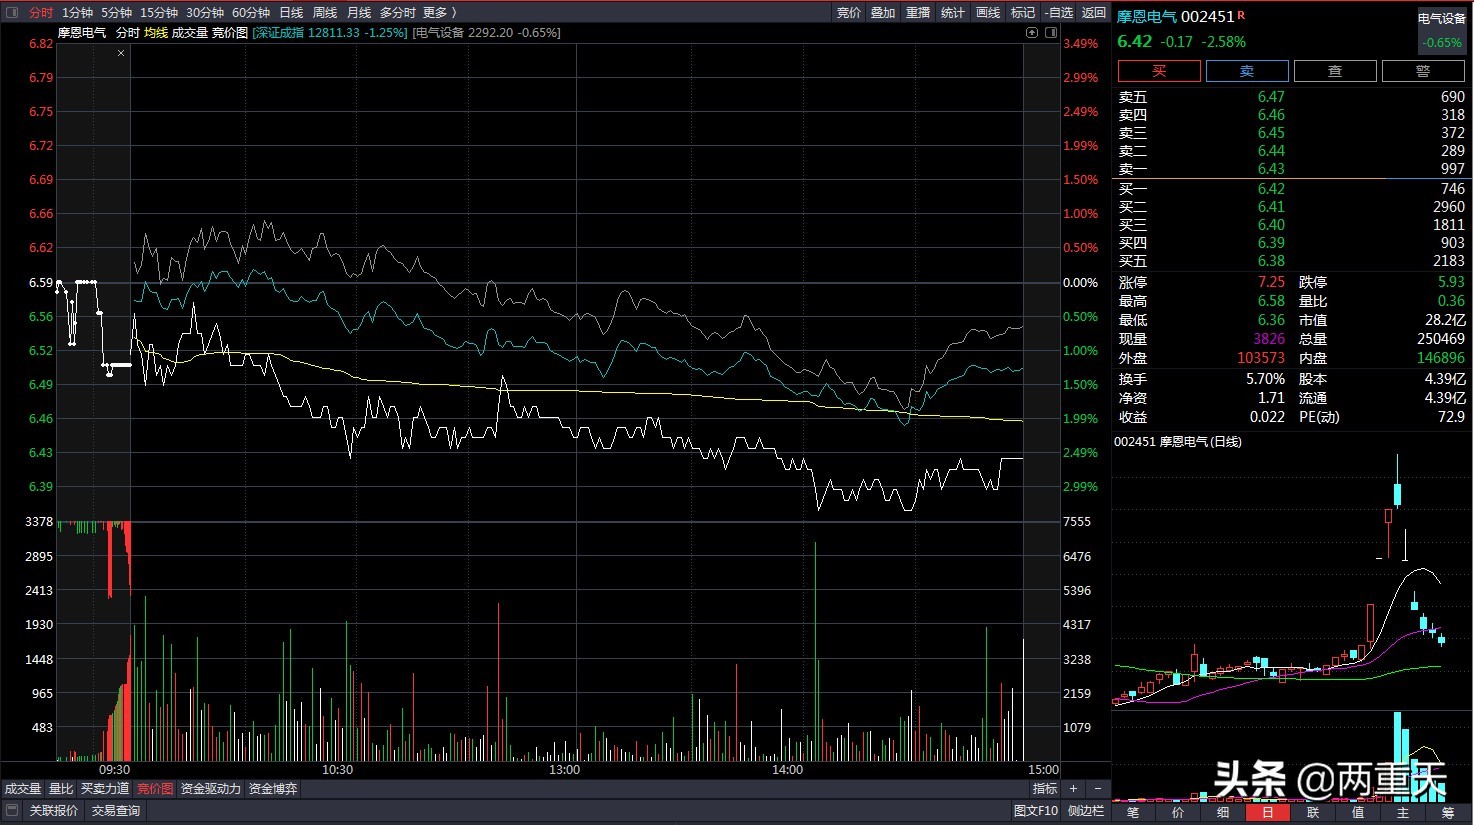The width and height of the screenshot is (1474, 825).
Task: Open the 周线 weekly chart tab
Action: click(325, 12)
